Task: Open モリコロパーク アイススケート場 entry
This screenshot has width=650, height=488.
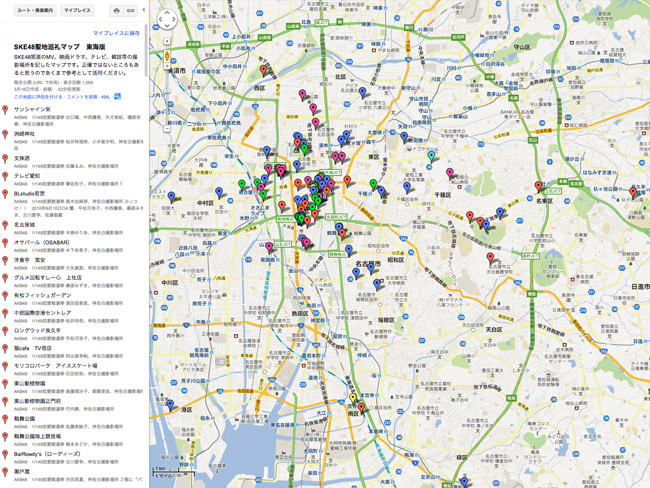Action: point(56,366)
